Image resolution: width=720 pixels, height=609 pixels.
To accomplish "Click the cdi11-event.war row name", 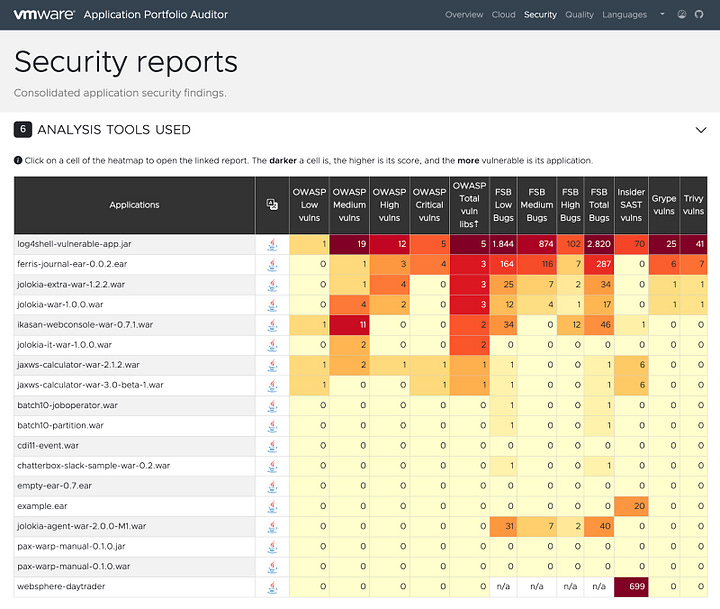I will pyautogui.click(x=48, y=445).
